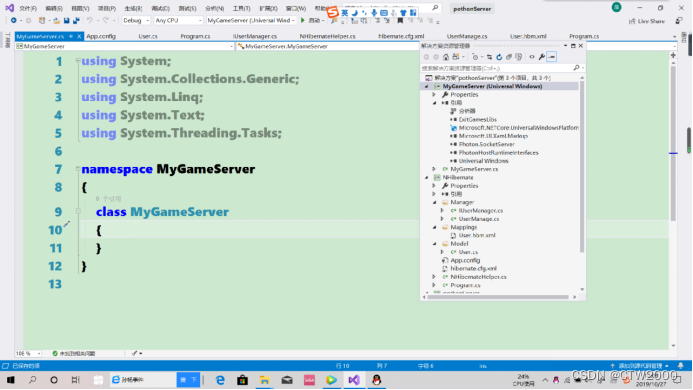The width and height of the screenshot is (693, 390).
Task: Switch to App.config tab
Action: click(x=101, y=36)
